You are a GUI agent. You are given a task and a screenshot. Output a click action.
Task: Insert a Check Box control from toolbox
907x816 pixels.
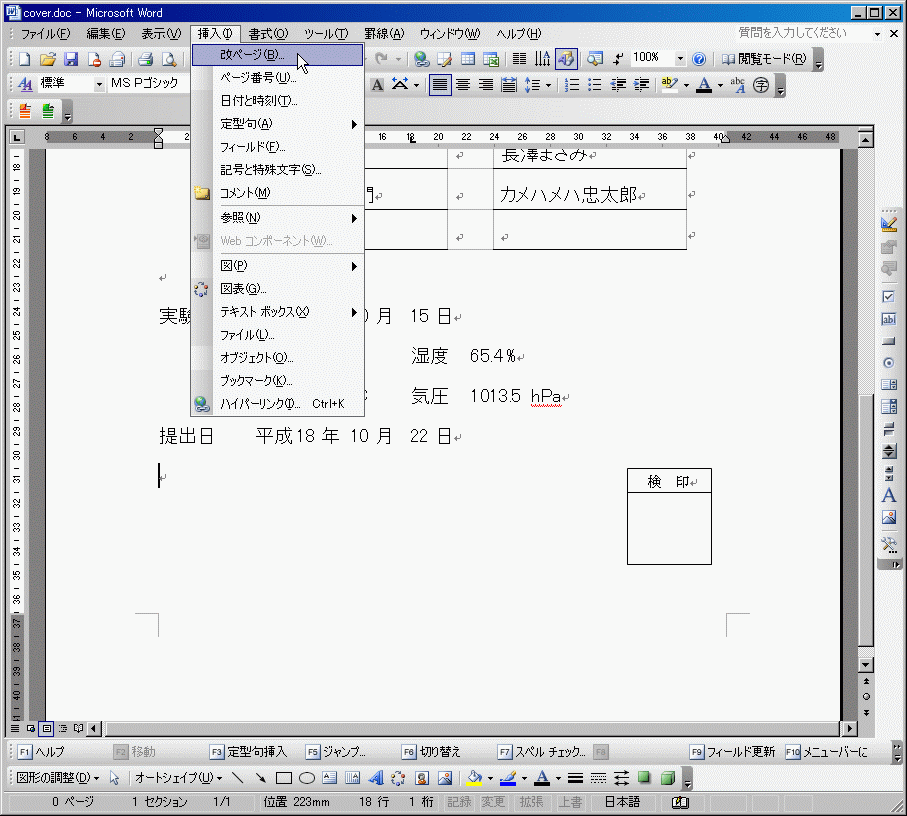(888, 297)
